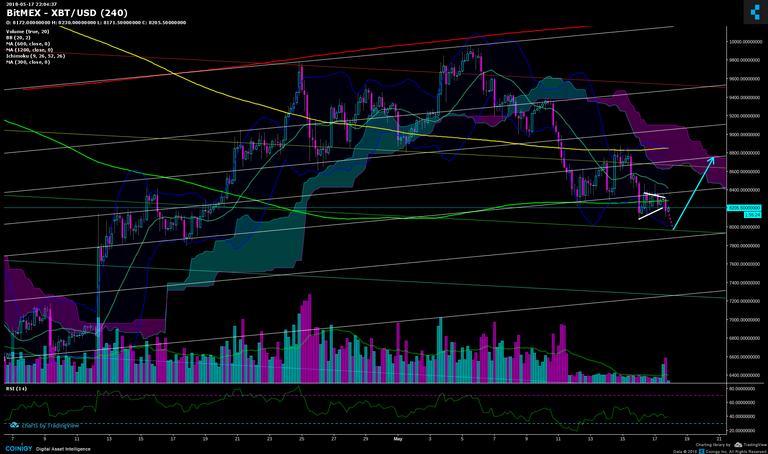Click the 'Charting library by TradingView' text
768x454 pixels.
pyautogui.click(x=731, y=445)
